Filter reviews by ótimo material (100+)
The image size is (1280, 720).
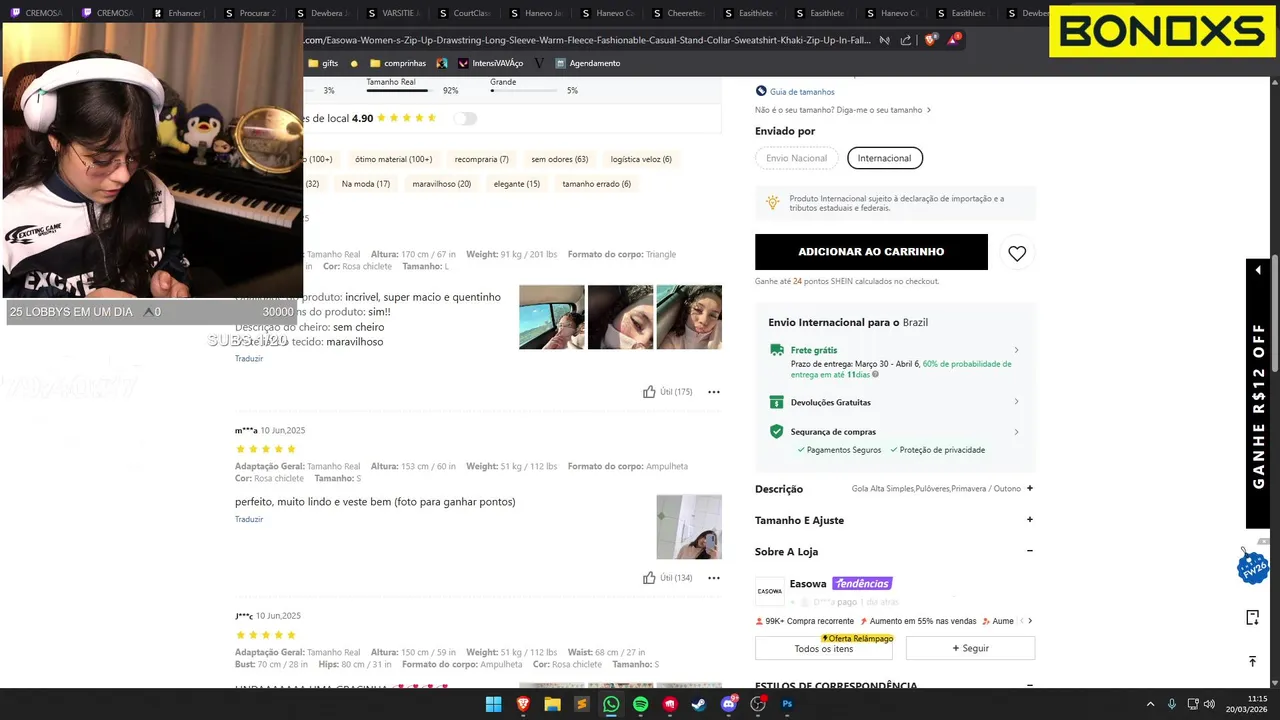393,159
